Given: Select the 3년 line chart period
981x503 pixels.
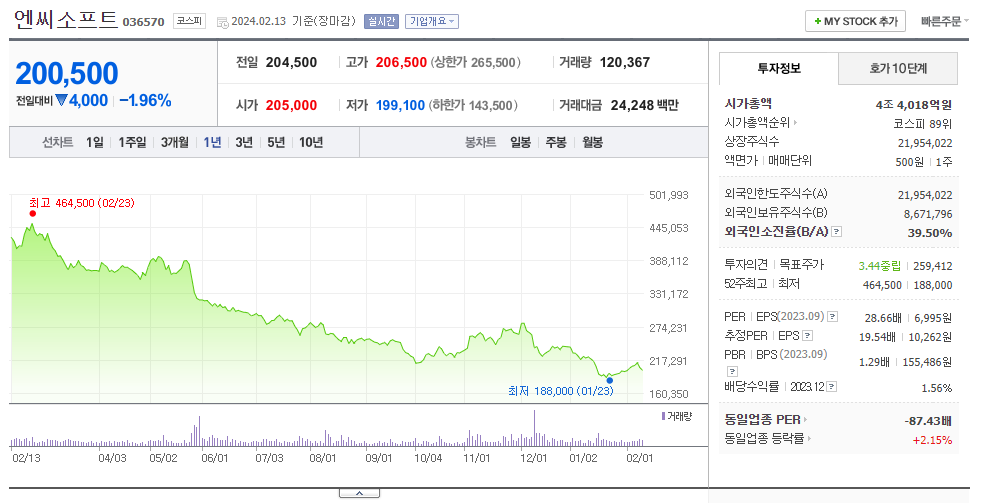Looking at the screenshot, I should coord(244,143).
